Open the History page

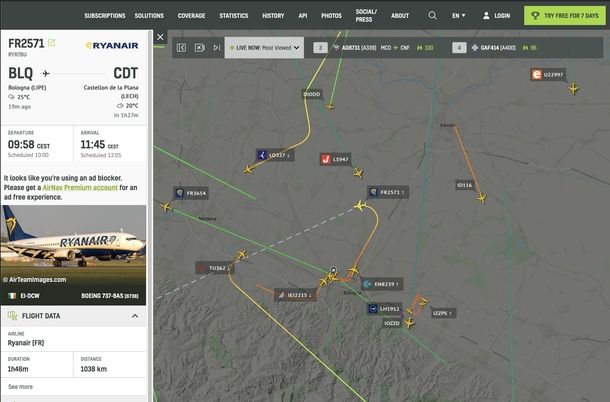pyautogui.click(x=273, y=16)
